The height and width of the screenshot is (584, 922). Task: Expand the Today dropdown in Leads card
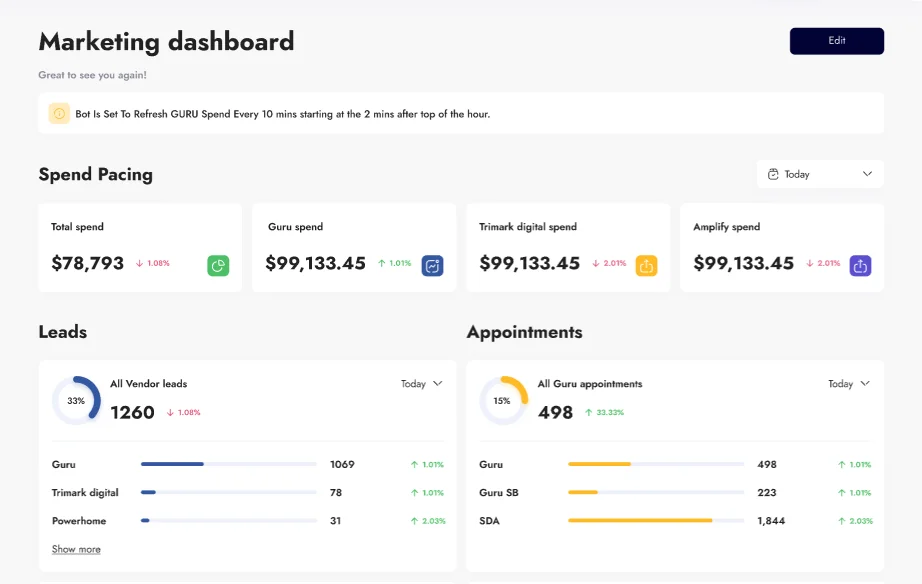coord(421,384)
